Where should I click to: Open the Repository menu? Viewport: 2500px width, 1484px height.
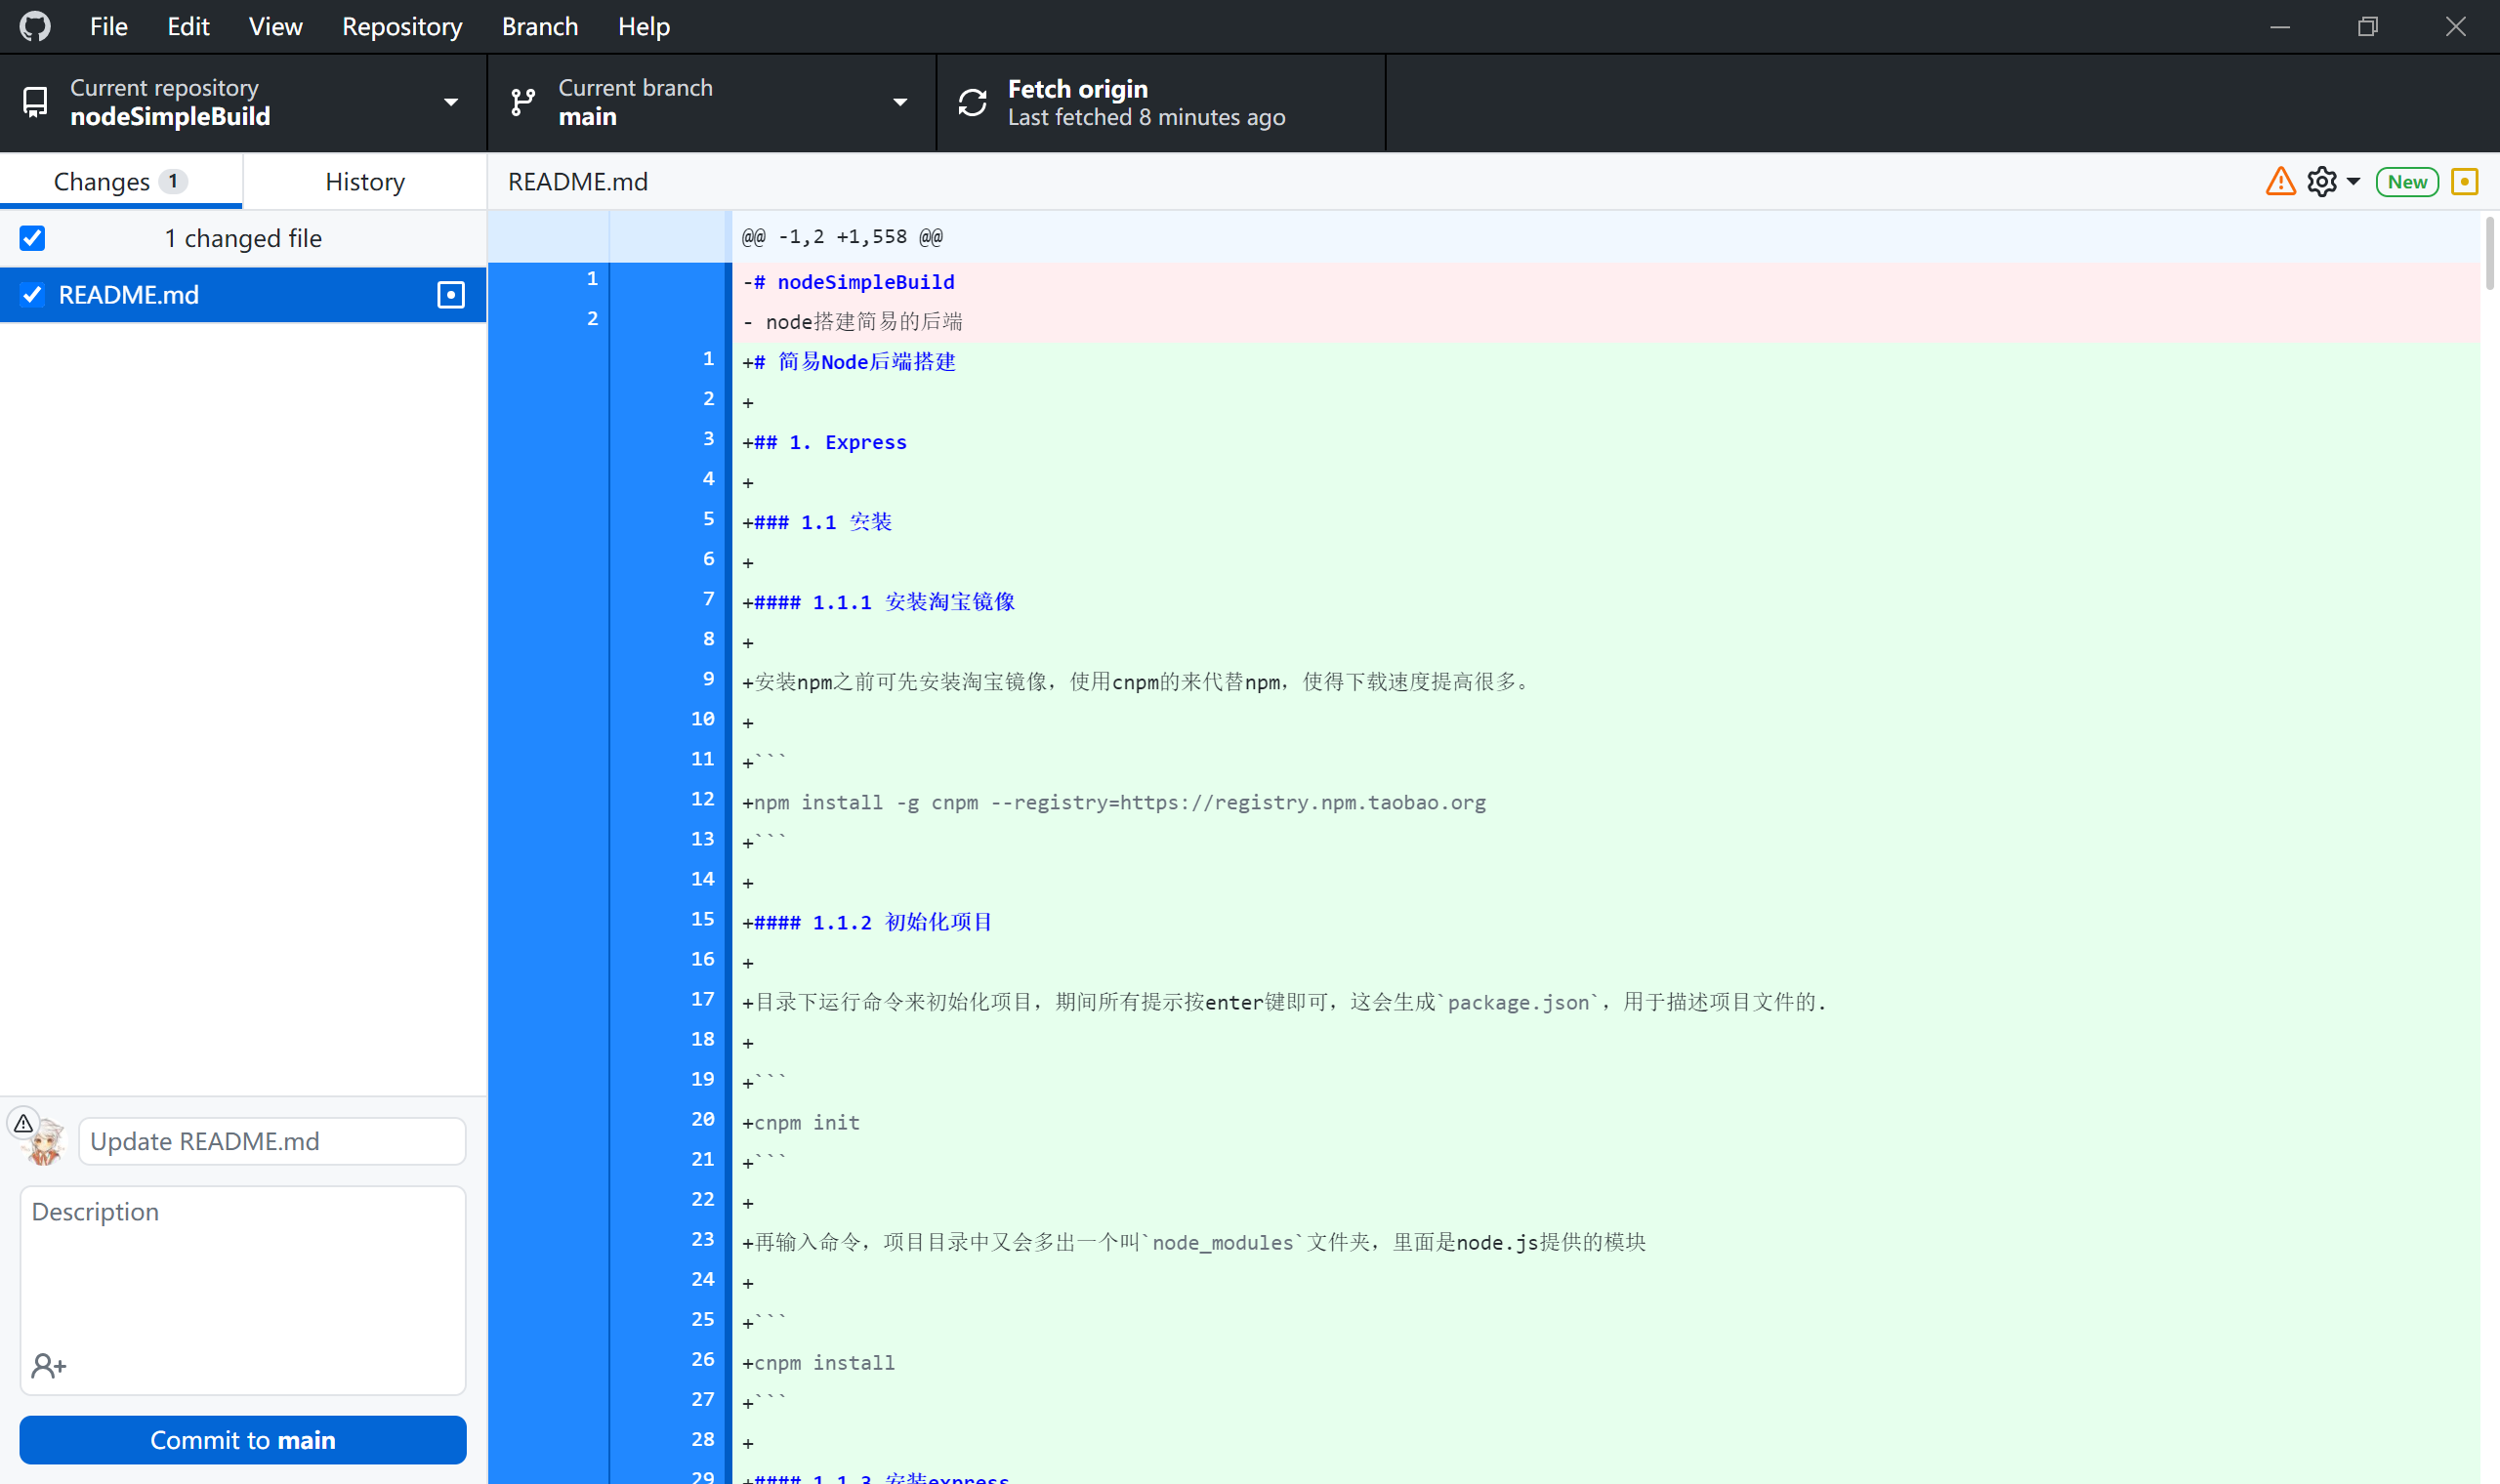point(402,26)
